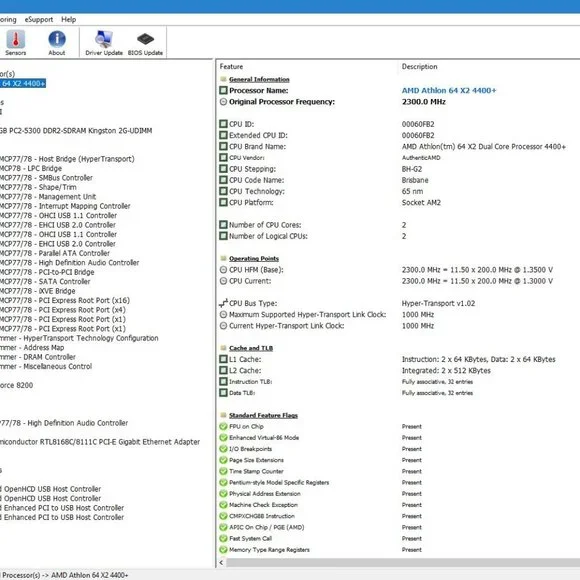The width and height of the screenshot is (580, 580).
Task: Click the CPU Code Name icon
Action: (223, 180)
